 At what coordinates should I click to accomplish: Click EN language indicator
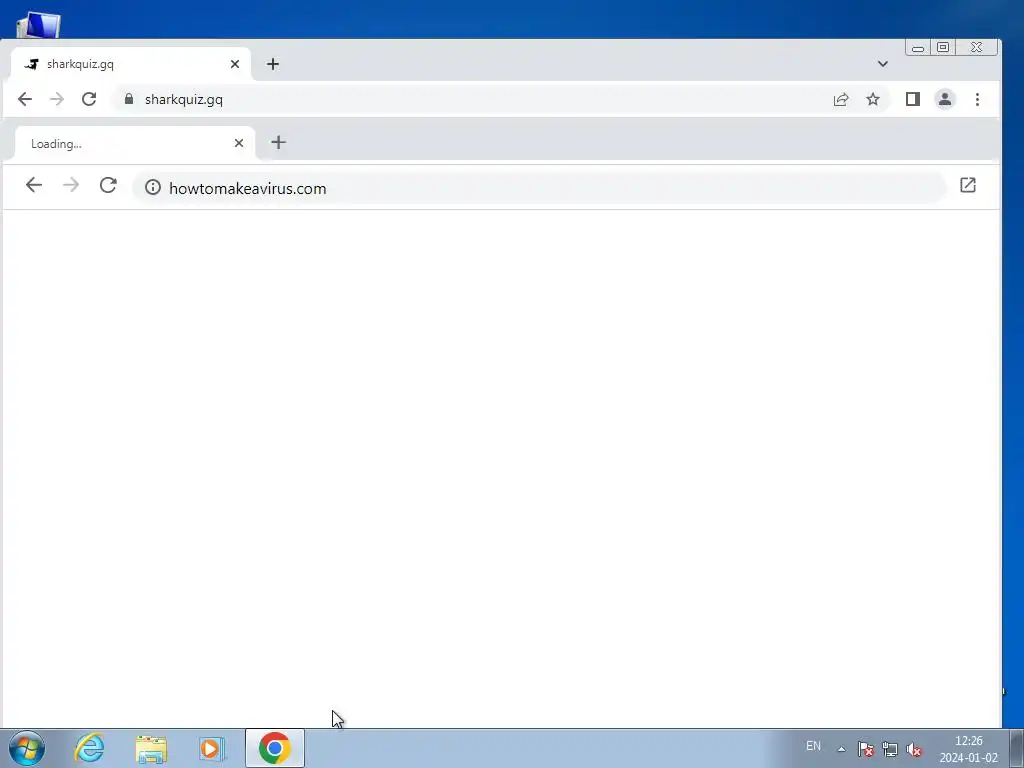tap(813, 746)
